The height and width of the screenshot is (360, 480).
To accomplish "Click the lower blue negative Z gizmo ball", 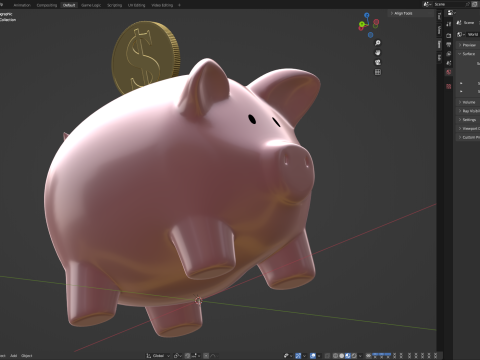I will (370, 35).
